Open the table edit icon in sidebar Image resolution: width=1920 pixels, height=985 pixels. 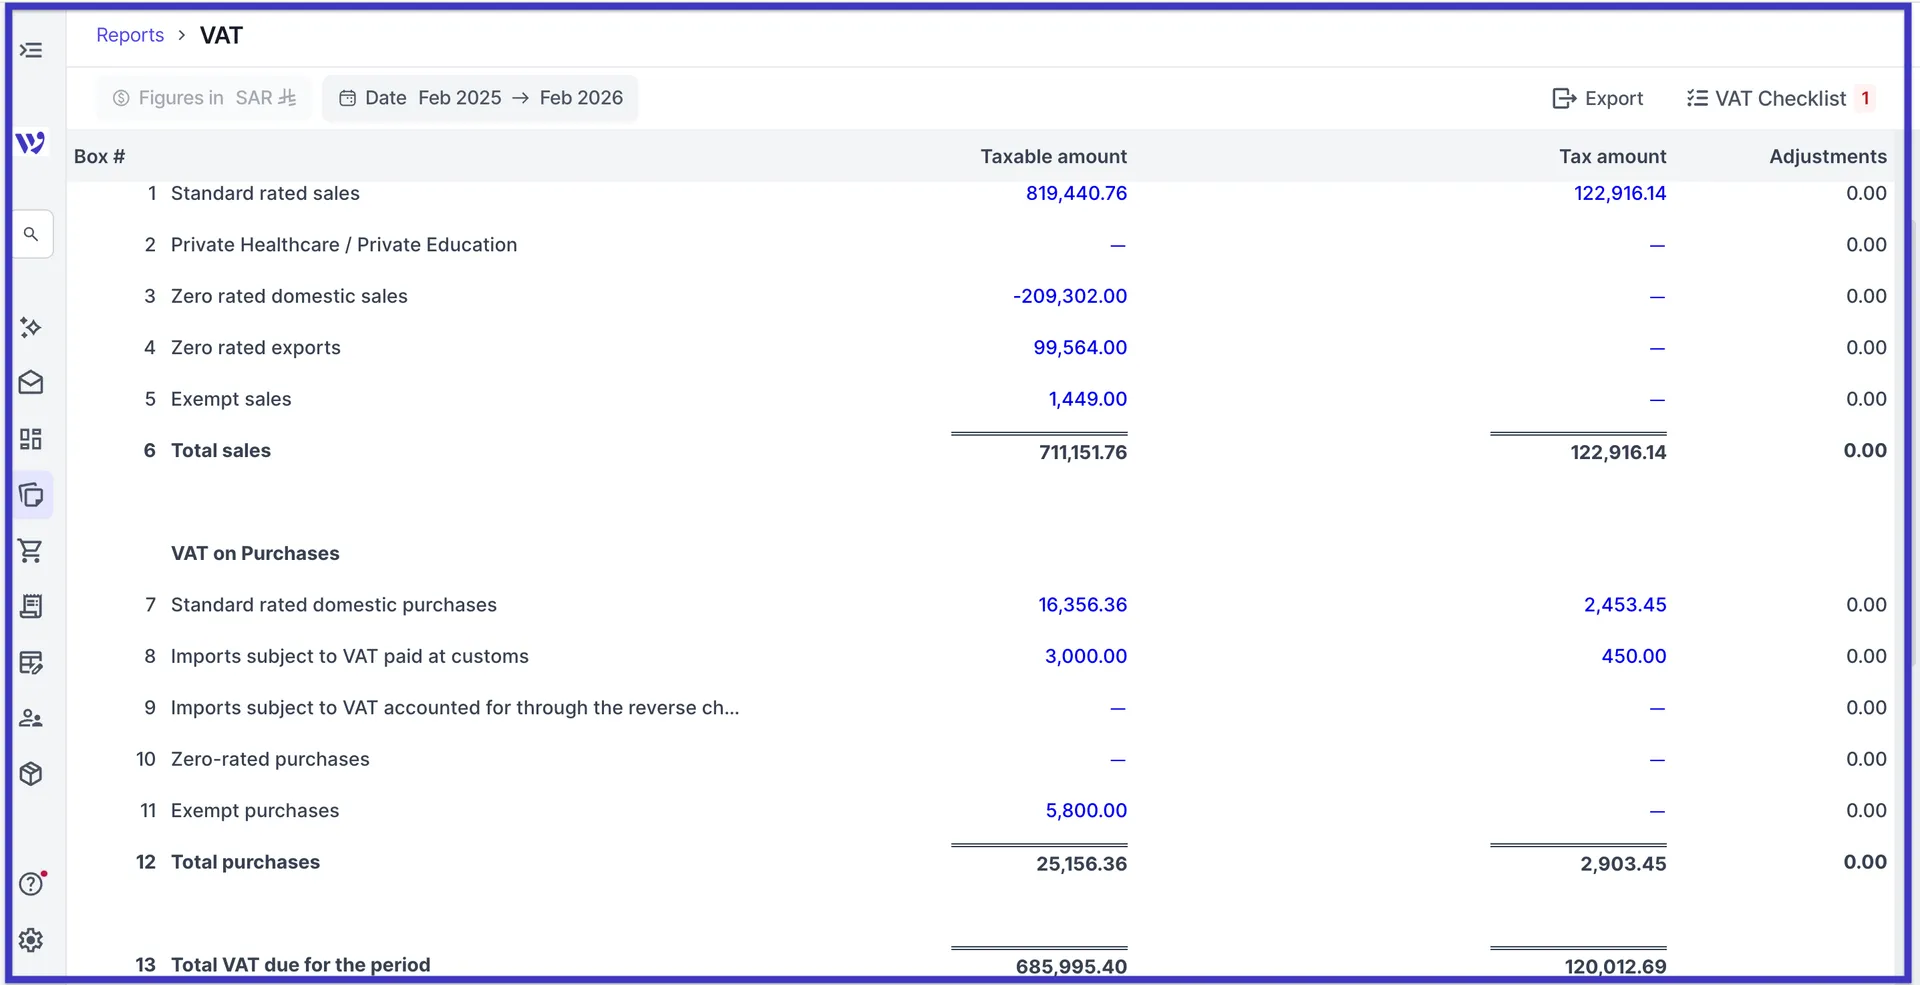[31, 662]
